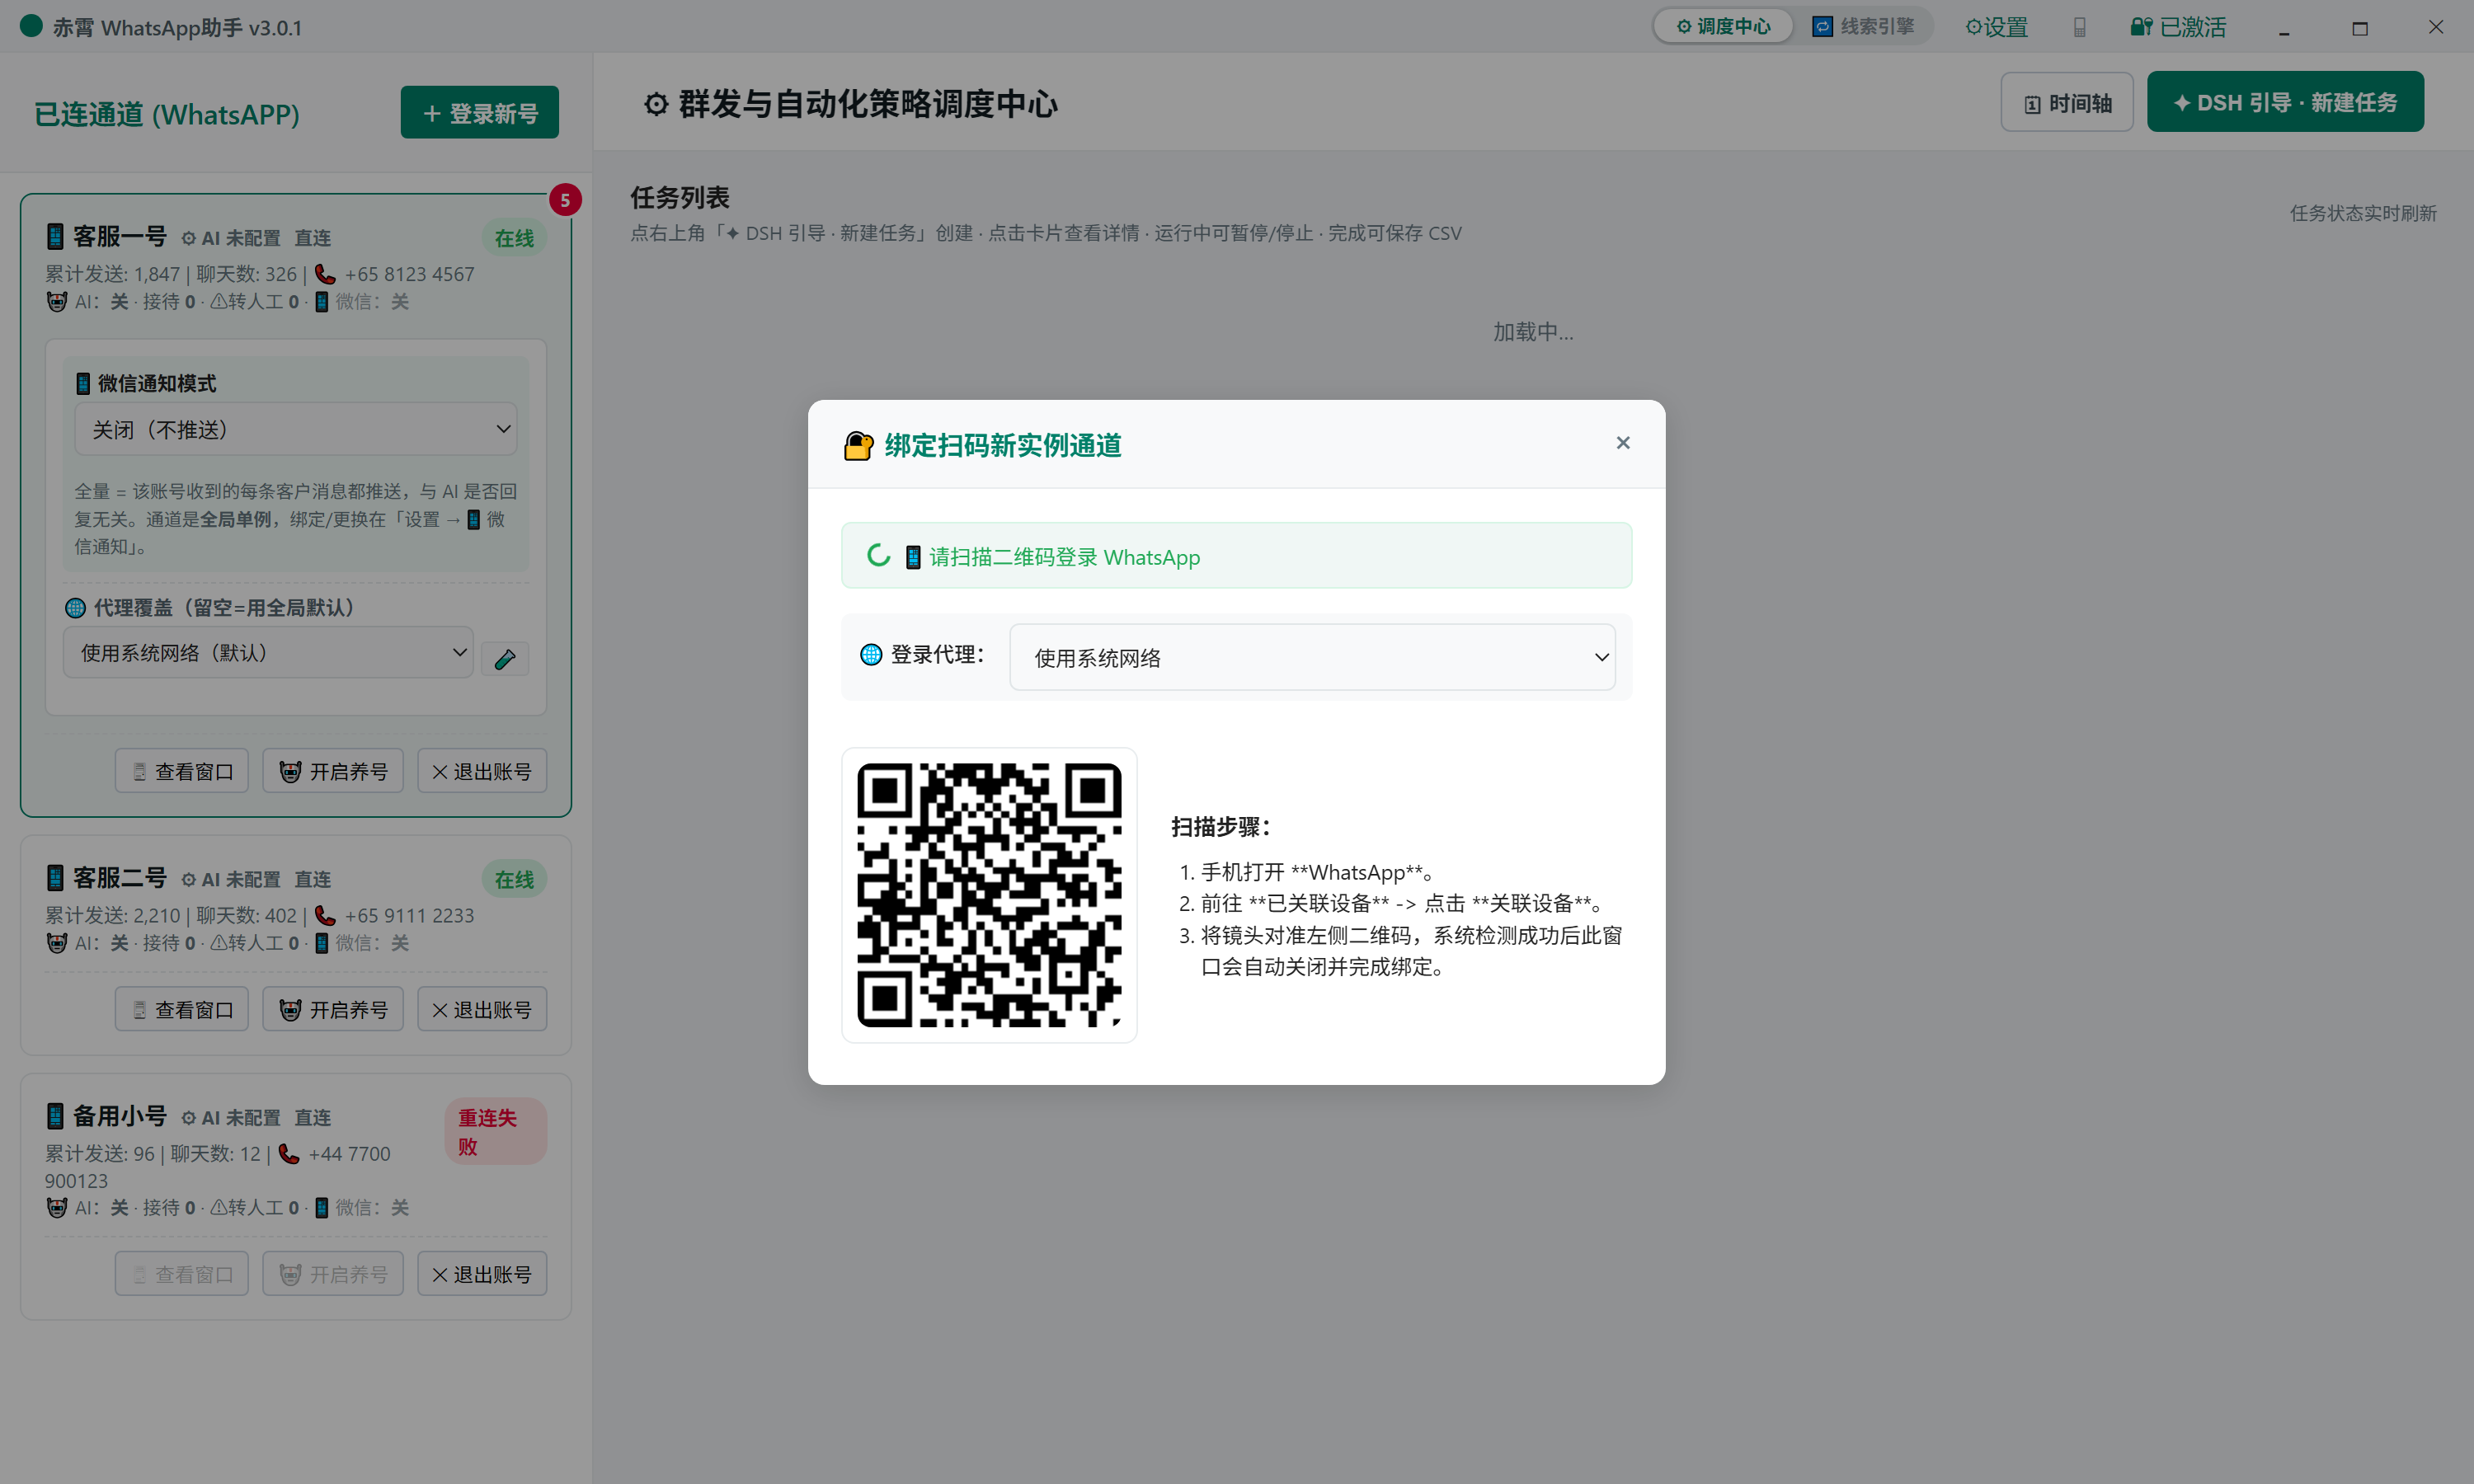
Task: Click 微信通知模式 label in 客服一号
Action: [x=156, y=383]
